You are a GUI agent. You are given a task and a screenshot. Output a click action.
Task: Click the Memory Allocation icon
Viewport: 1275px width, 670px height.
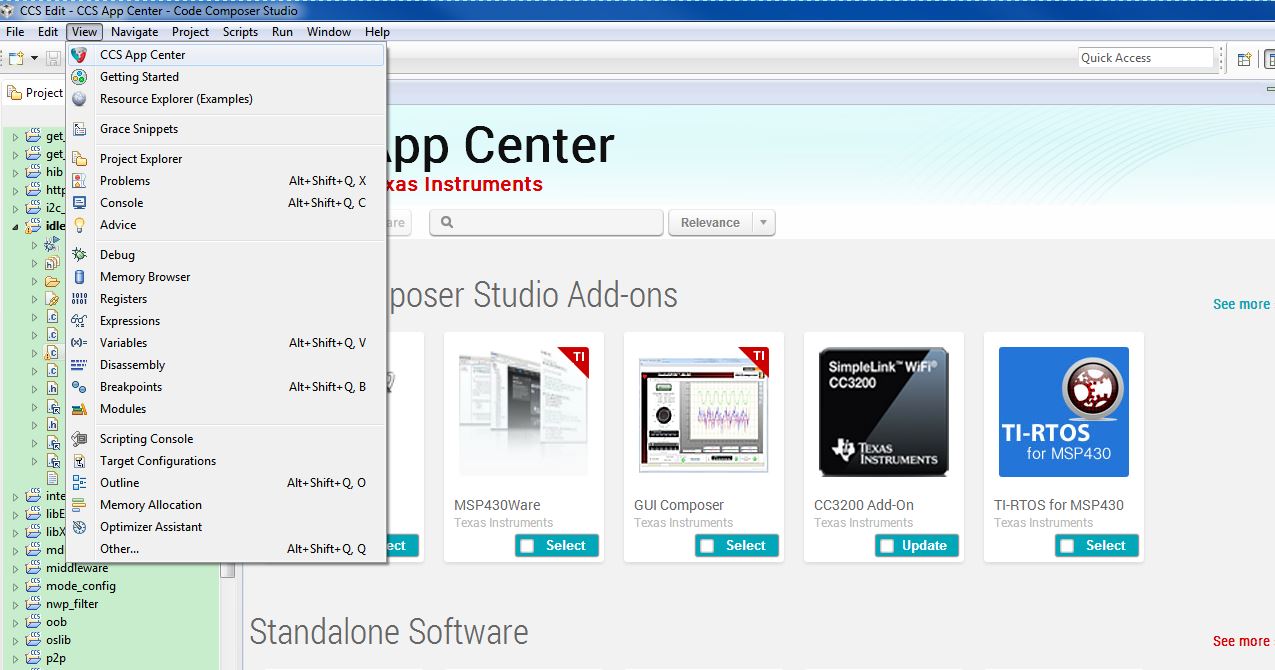[79, 505]
